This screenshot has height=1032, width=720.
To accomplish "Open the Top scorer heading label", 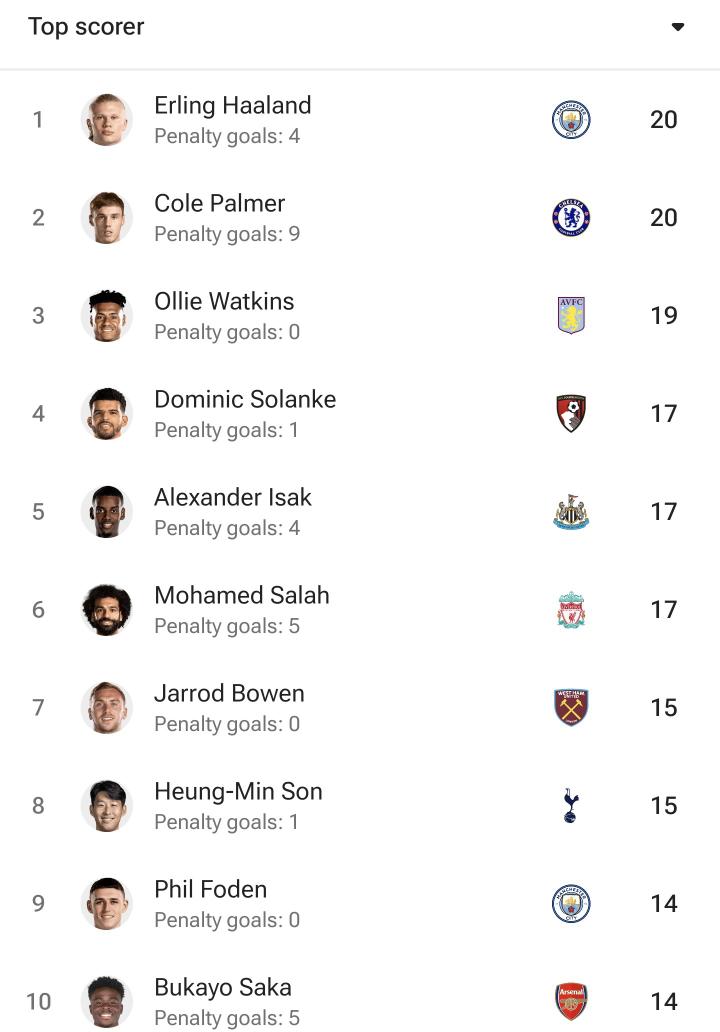I will tap(86, 27).
